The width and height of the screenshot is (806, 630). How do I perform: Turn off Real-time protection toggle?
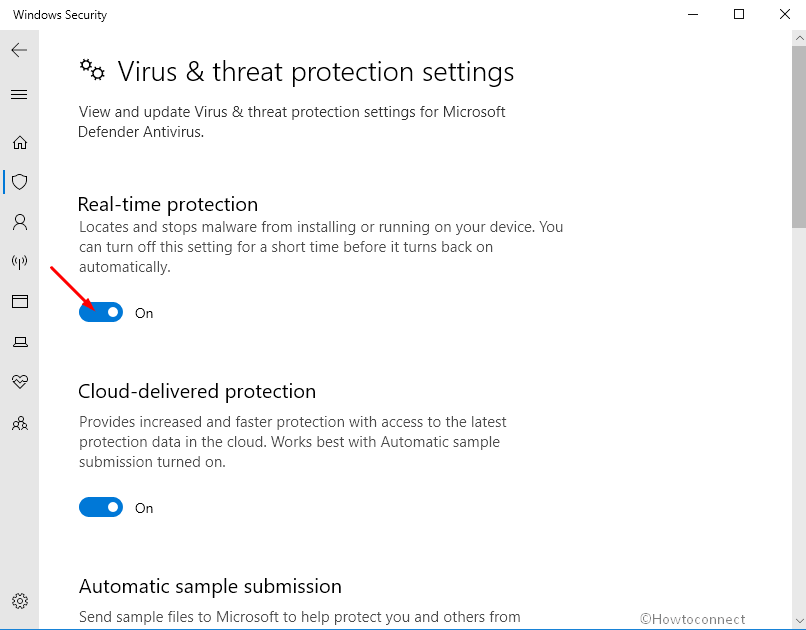tap(101, 312)
